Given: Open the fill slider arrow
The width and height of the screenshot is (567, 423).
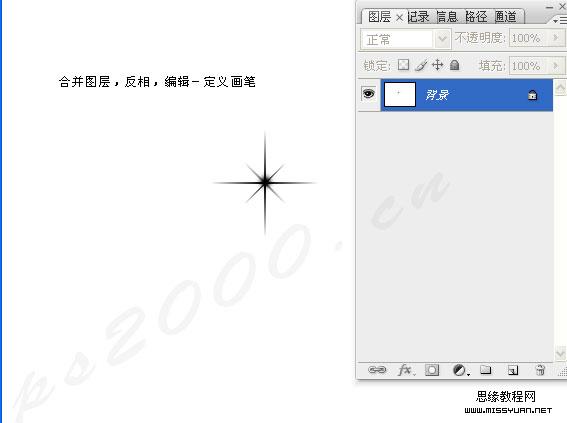Looking at the screenshot, I should pyautogui.click(x=556, y=66).
